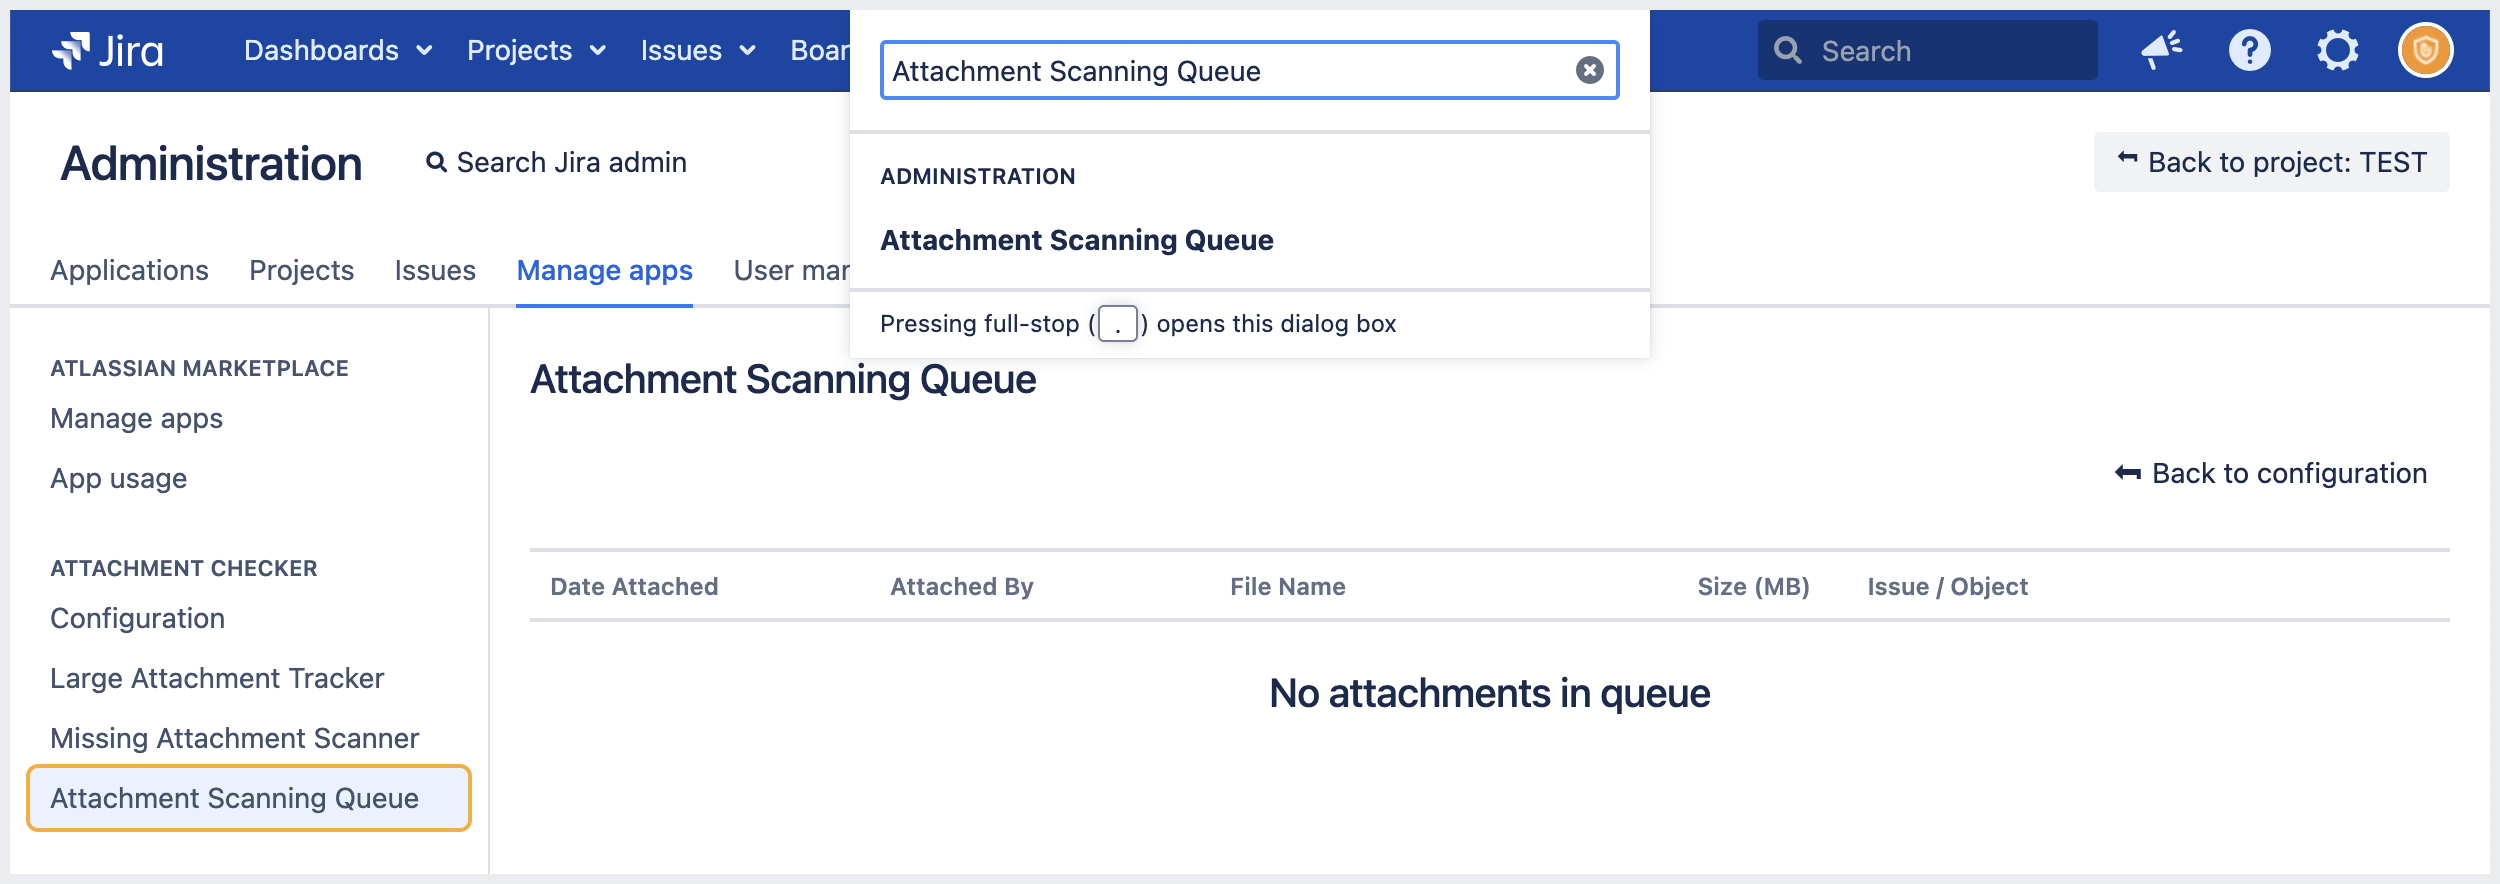Open Large Attachment Tracker in sidebar
The image size is (2500, 884).
point(217,678)
